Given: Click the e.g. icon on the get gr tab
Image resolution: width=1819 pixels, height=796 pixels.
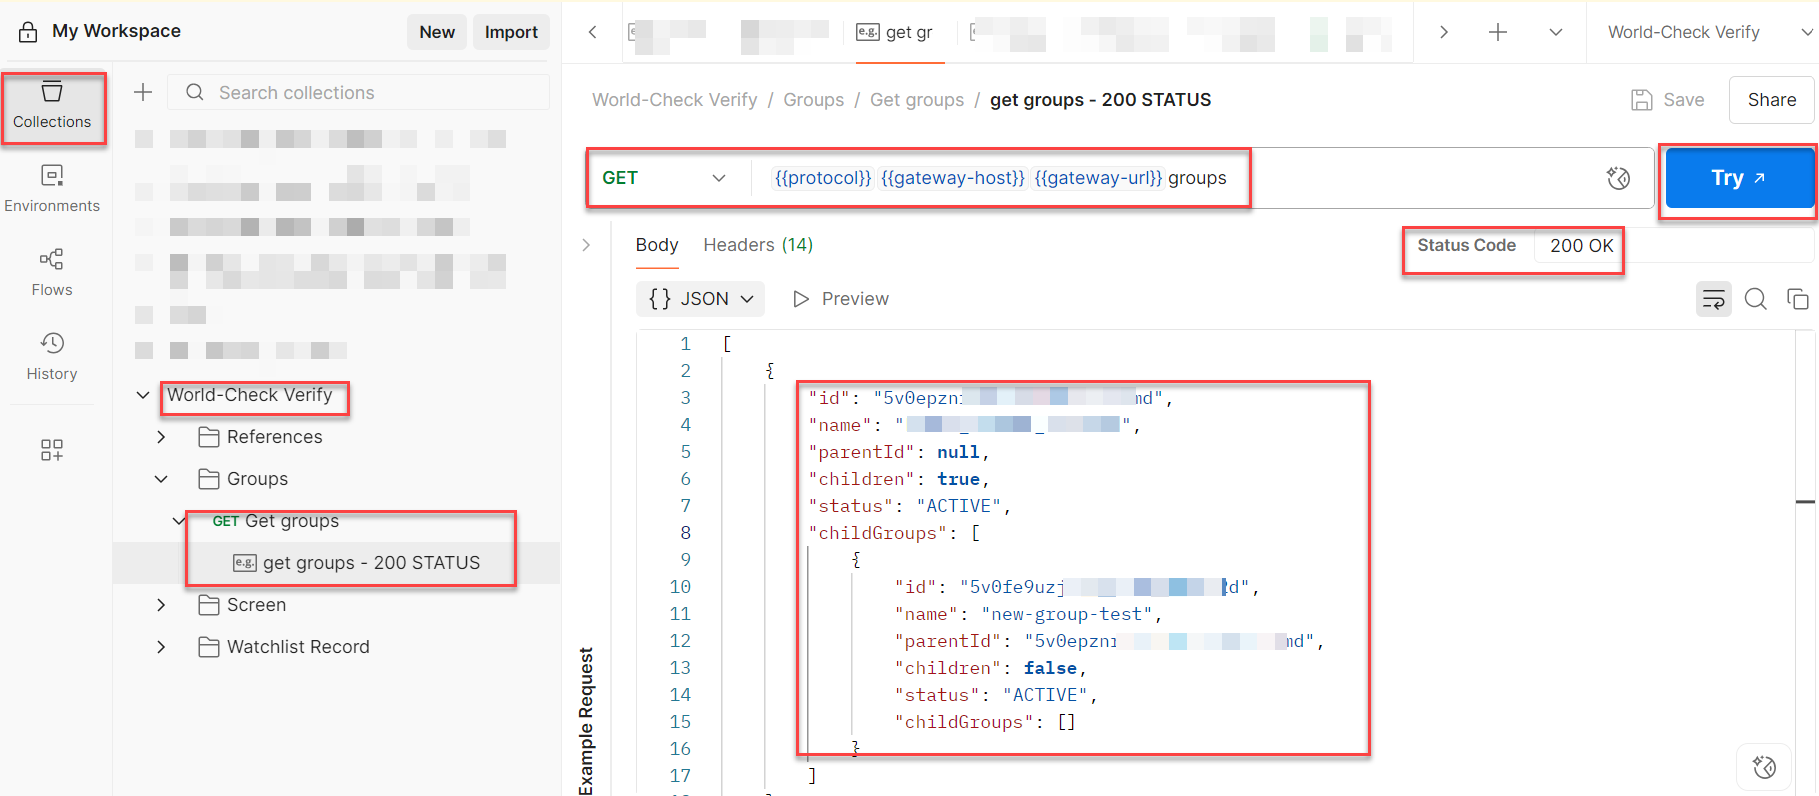Looking at the screenshot, I should tap(868, 32).
